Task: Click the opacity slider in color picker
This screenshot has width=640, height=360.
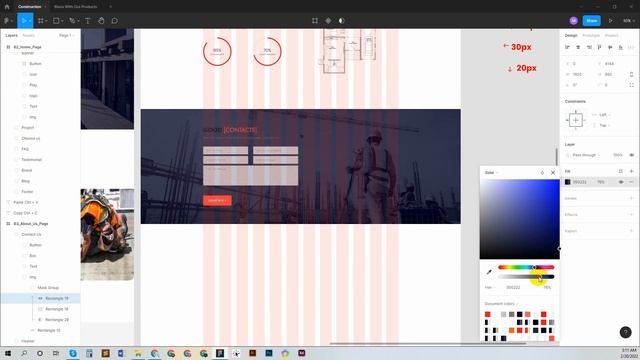Action: click(x=526, y=277)
